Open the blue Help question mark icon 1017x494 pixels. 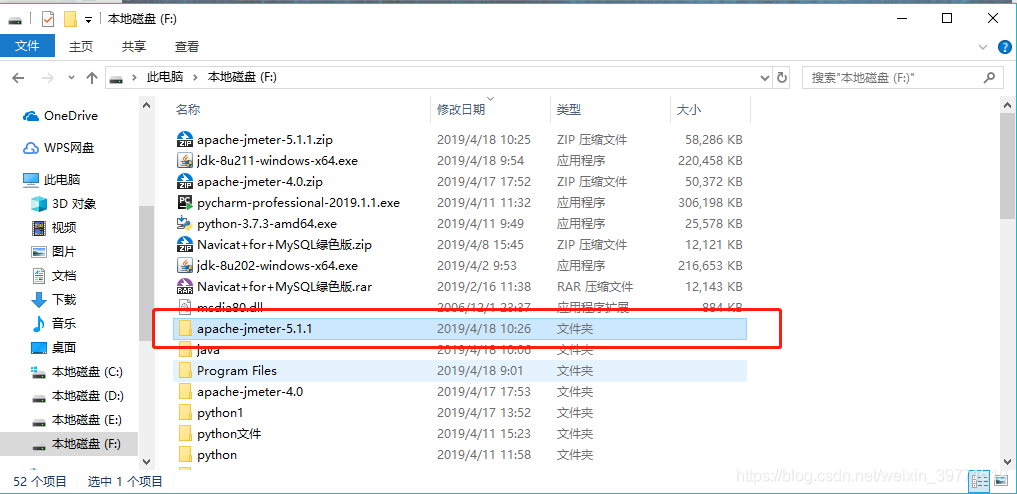pyautogui.click(x=1004, y=47)
